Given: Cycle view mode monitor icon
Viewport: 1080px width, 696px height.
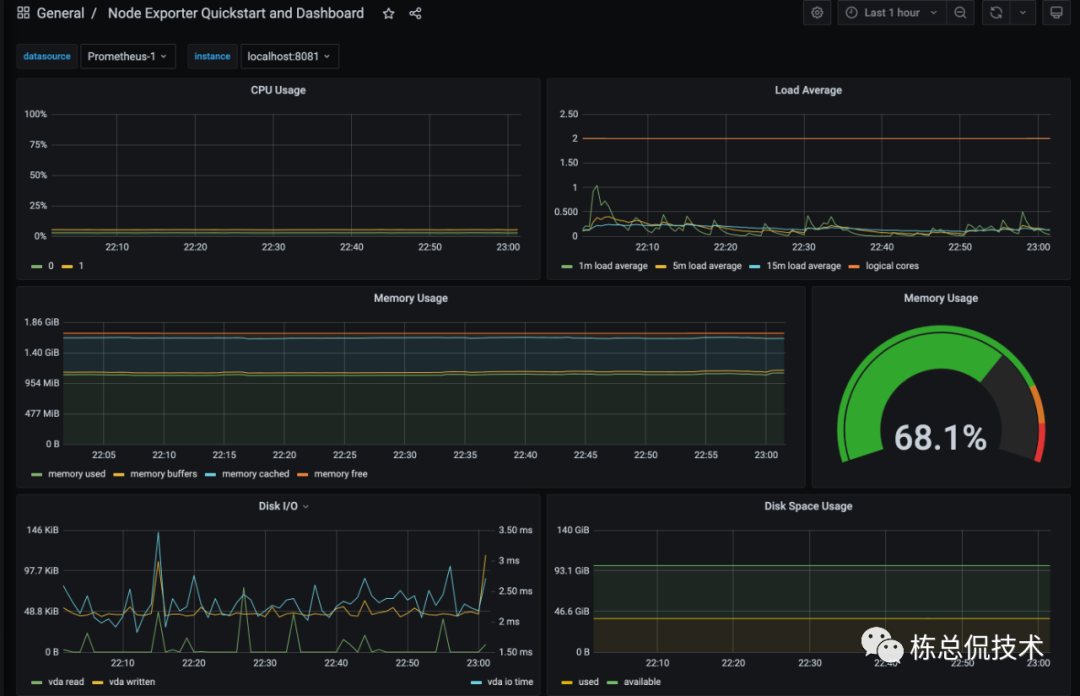Looking at the screenshot, I should [1056, 13].
